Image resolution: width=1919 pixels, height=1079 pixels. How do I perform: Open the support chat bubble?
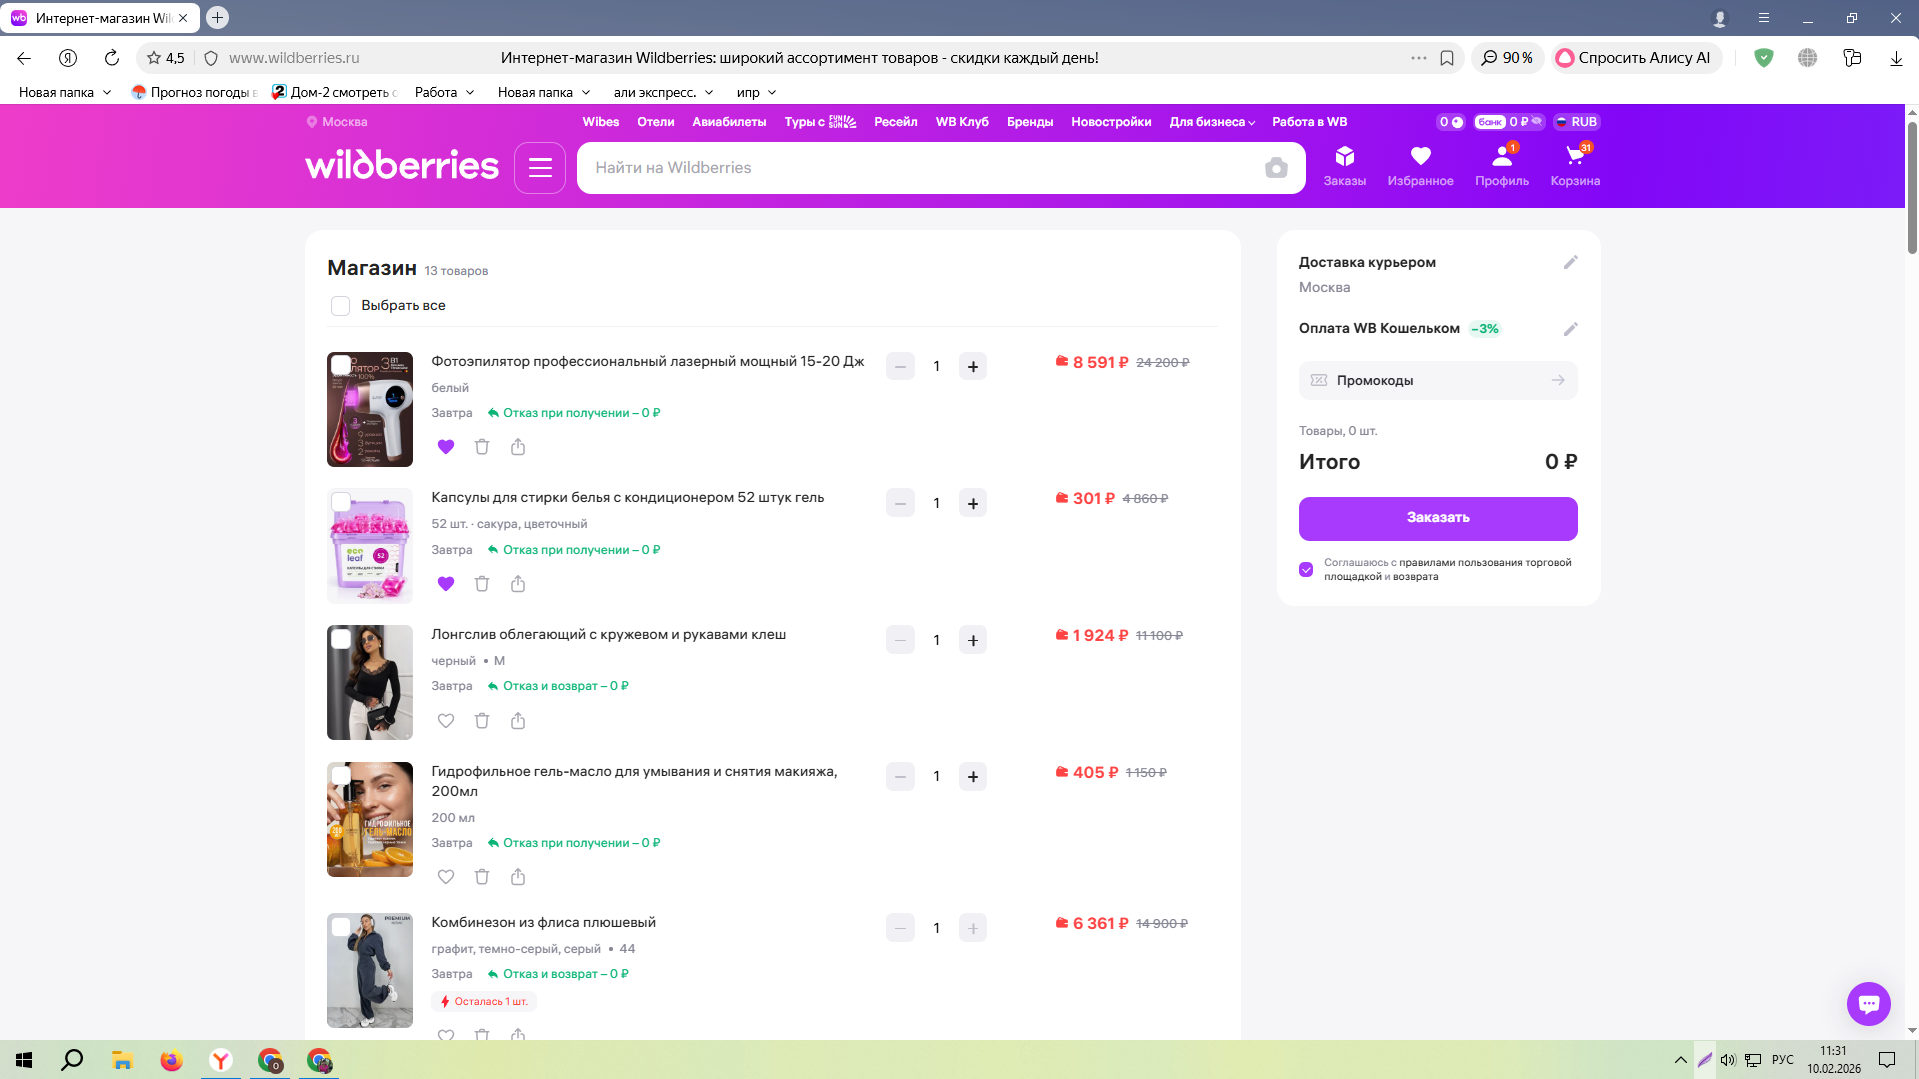tap(1867, 1003)
